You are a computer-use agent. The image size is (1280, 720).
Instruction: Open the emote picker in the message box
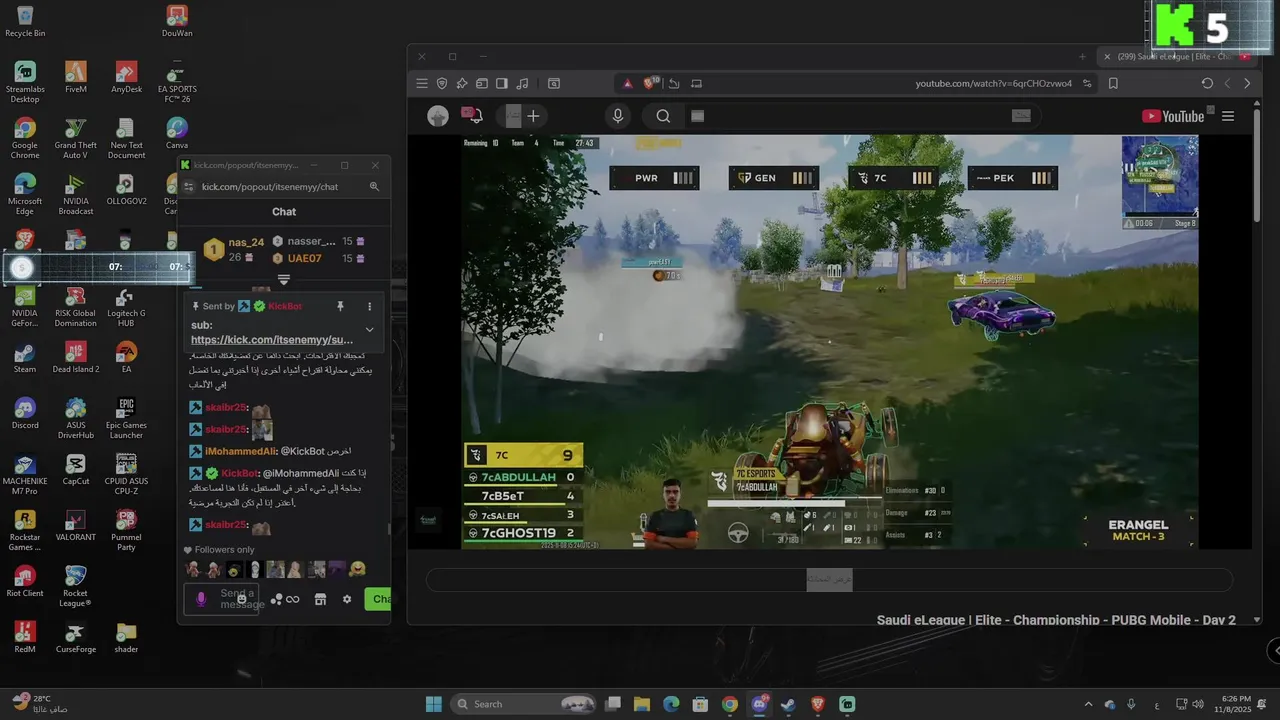point(241,599)
